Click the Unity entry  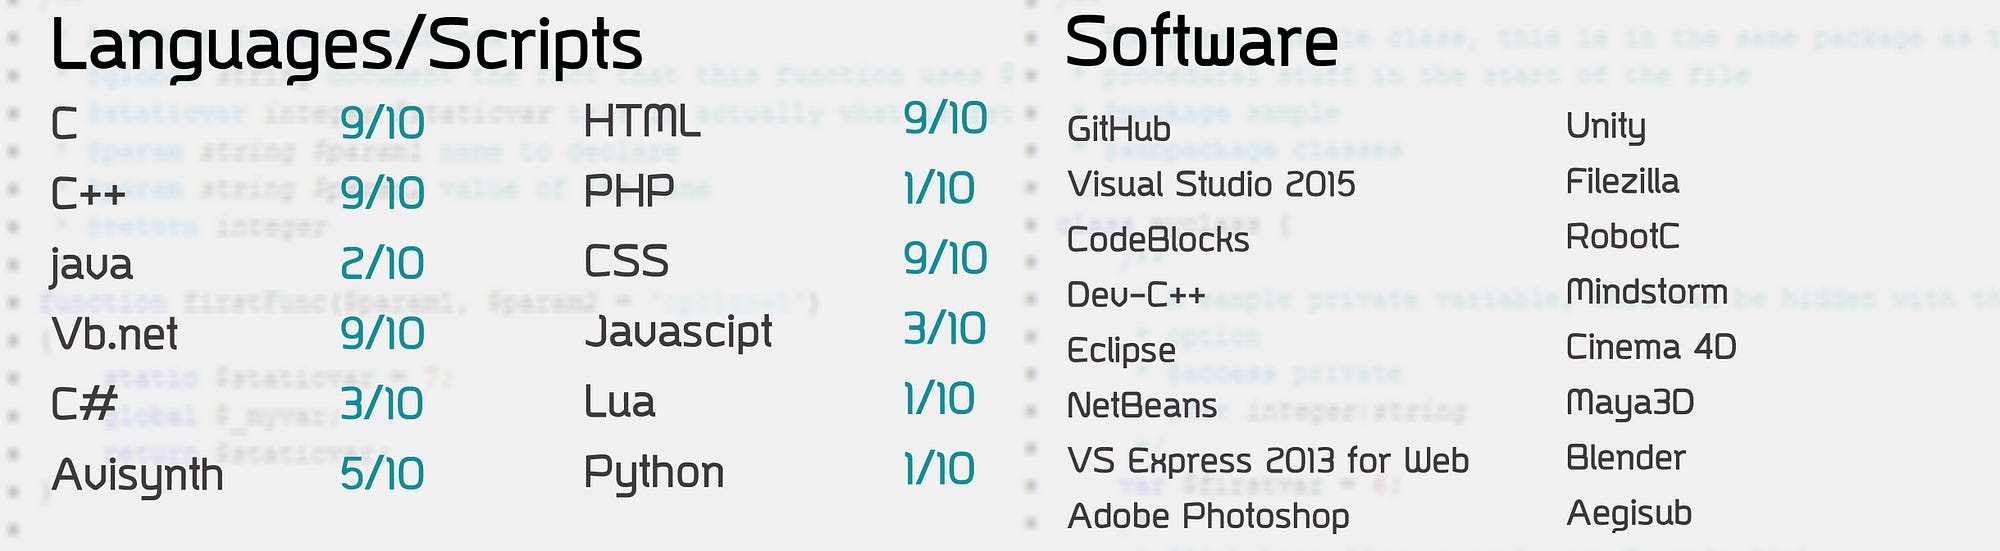coord(1605,127)
